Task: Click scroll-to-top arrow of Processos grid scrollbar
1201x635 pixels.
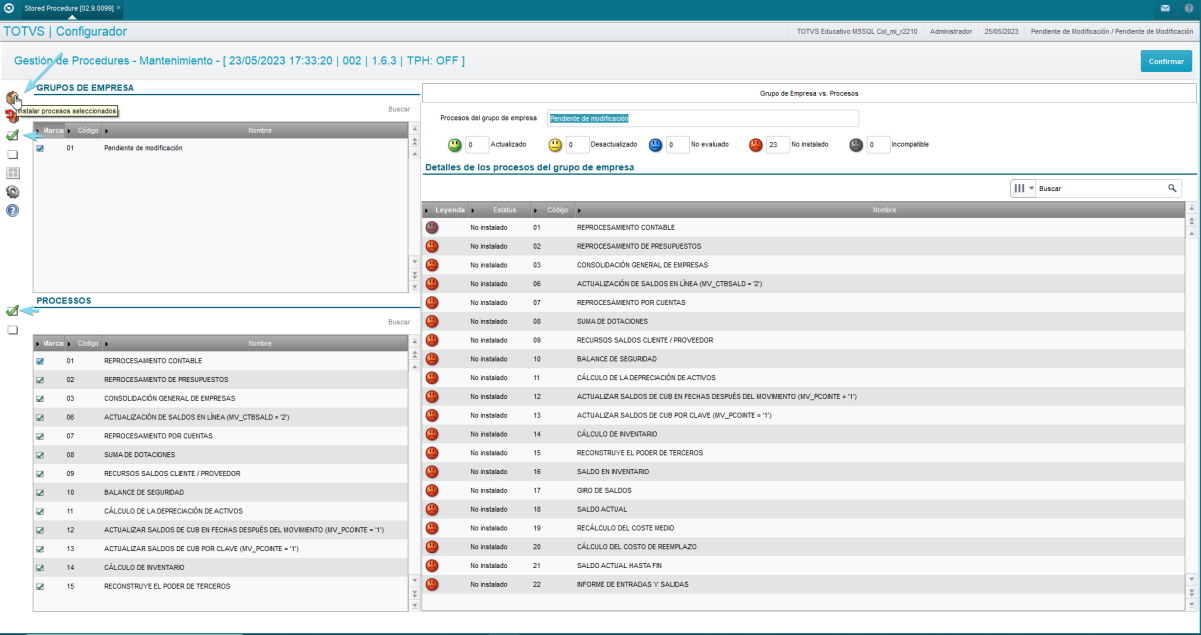Action: coord(415,341)
